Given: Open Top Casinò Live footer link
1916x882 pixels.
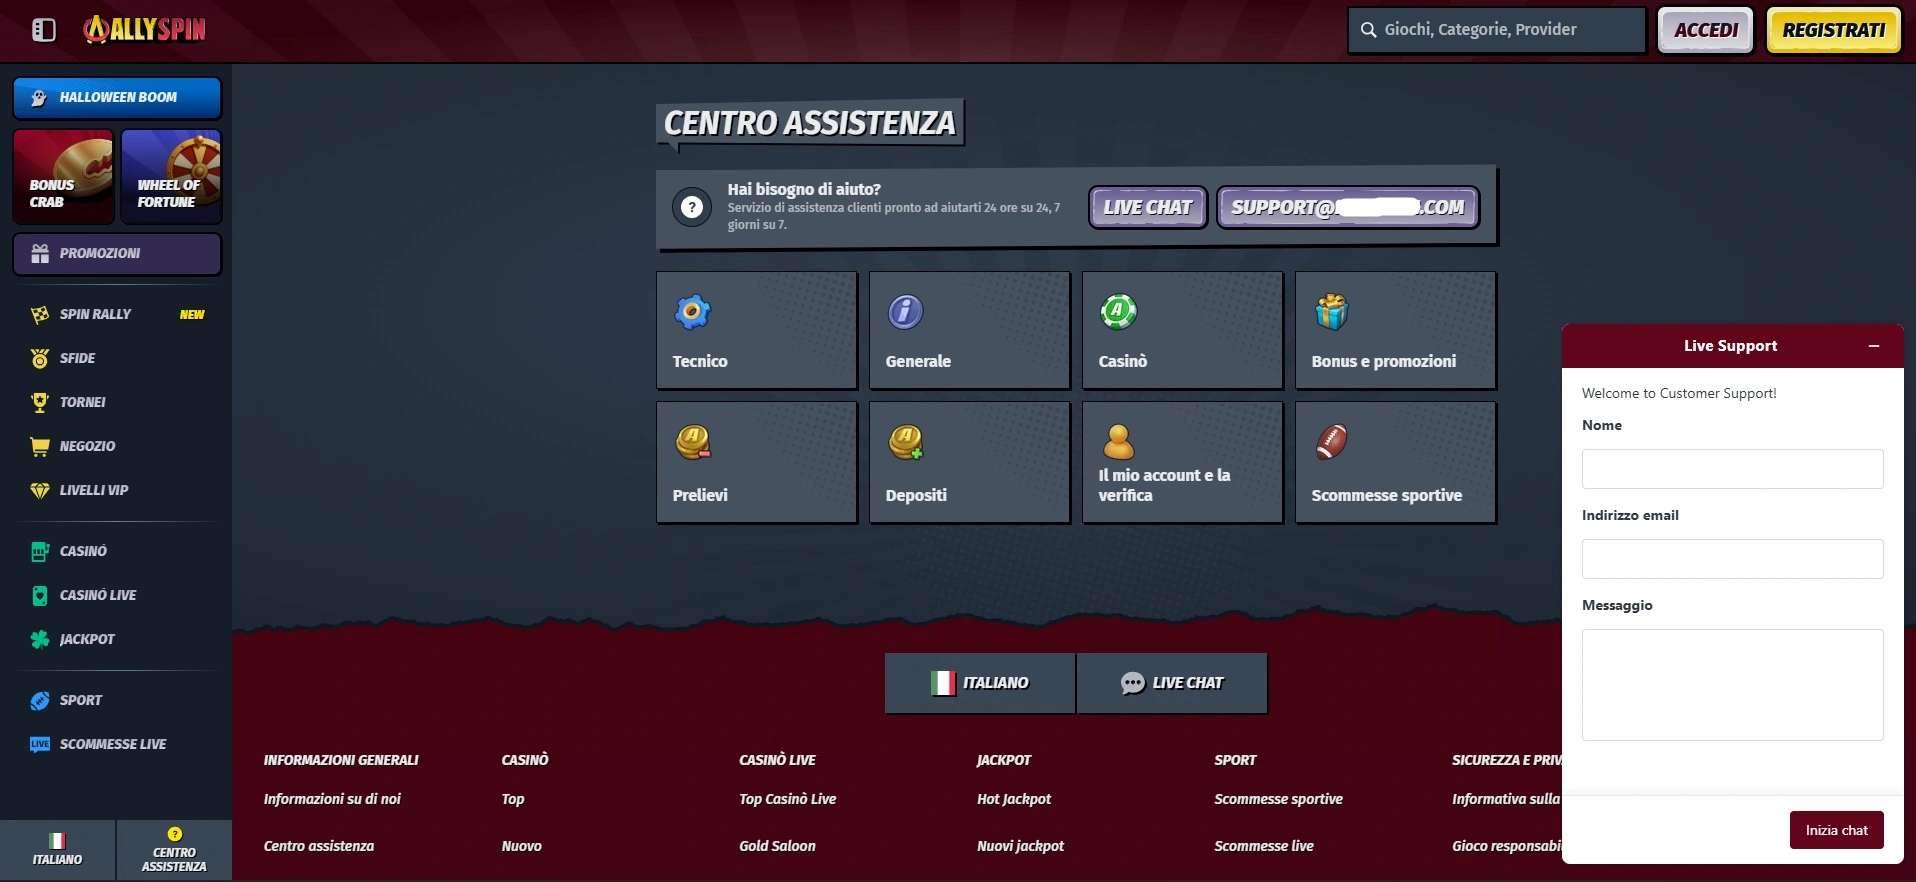Looking at the screenshot, I should [787, 799].
